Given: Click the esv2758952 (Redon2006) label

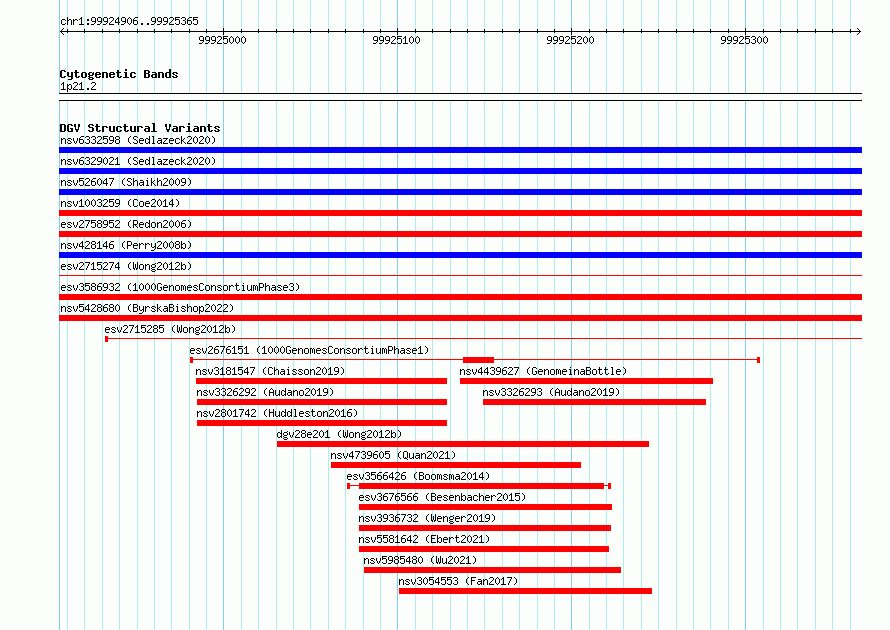Looking at the screenshot, I should [126, 224].
